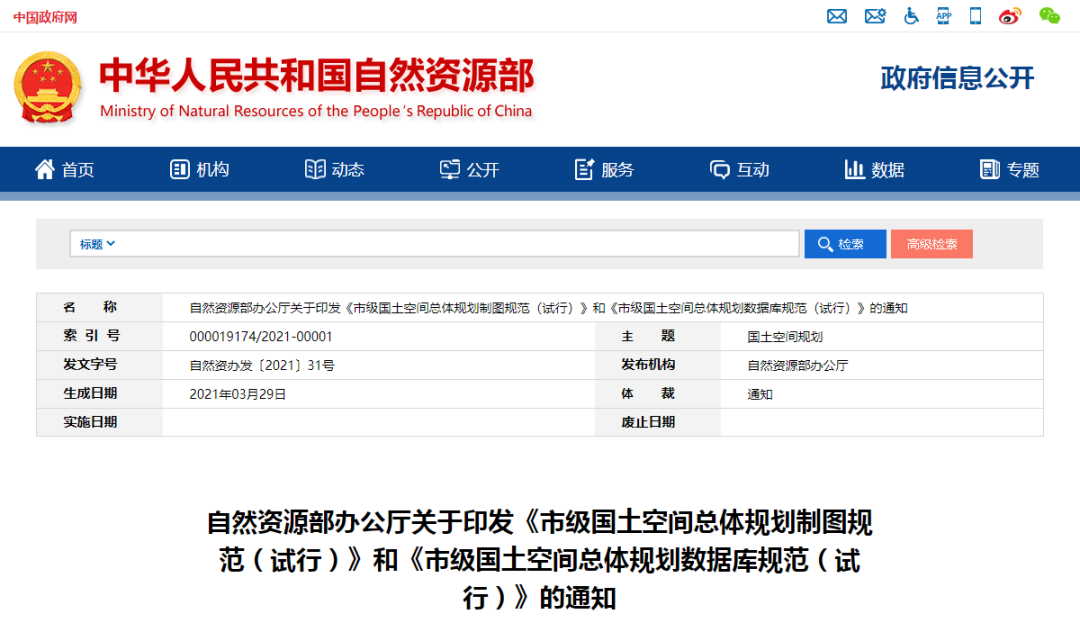The height and width of the screenshot is (623, 1080).
Task: Click the 发文字号 label
Action: click(x=90, y=364)
